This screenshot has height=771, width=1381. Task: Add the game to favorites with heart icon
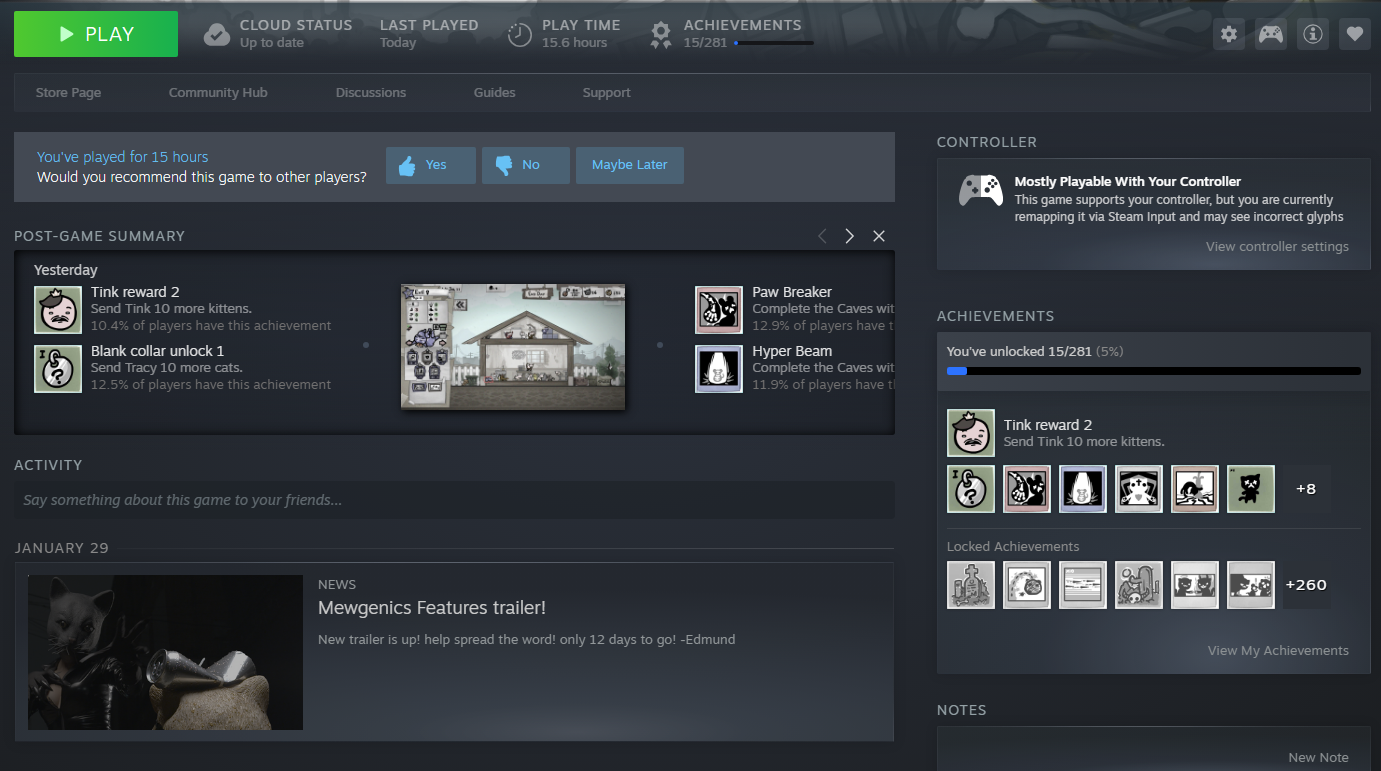tap(1355, 34)
